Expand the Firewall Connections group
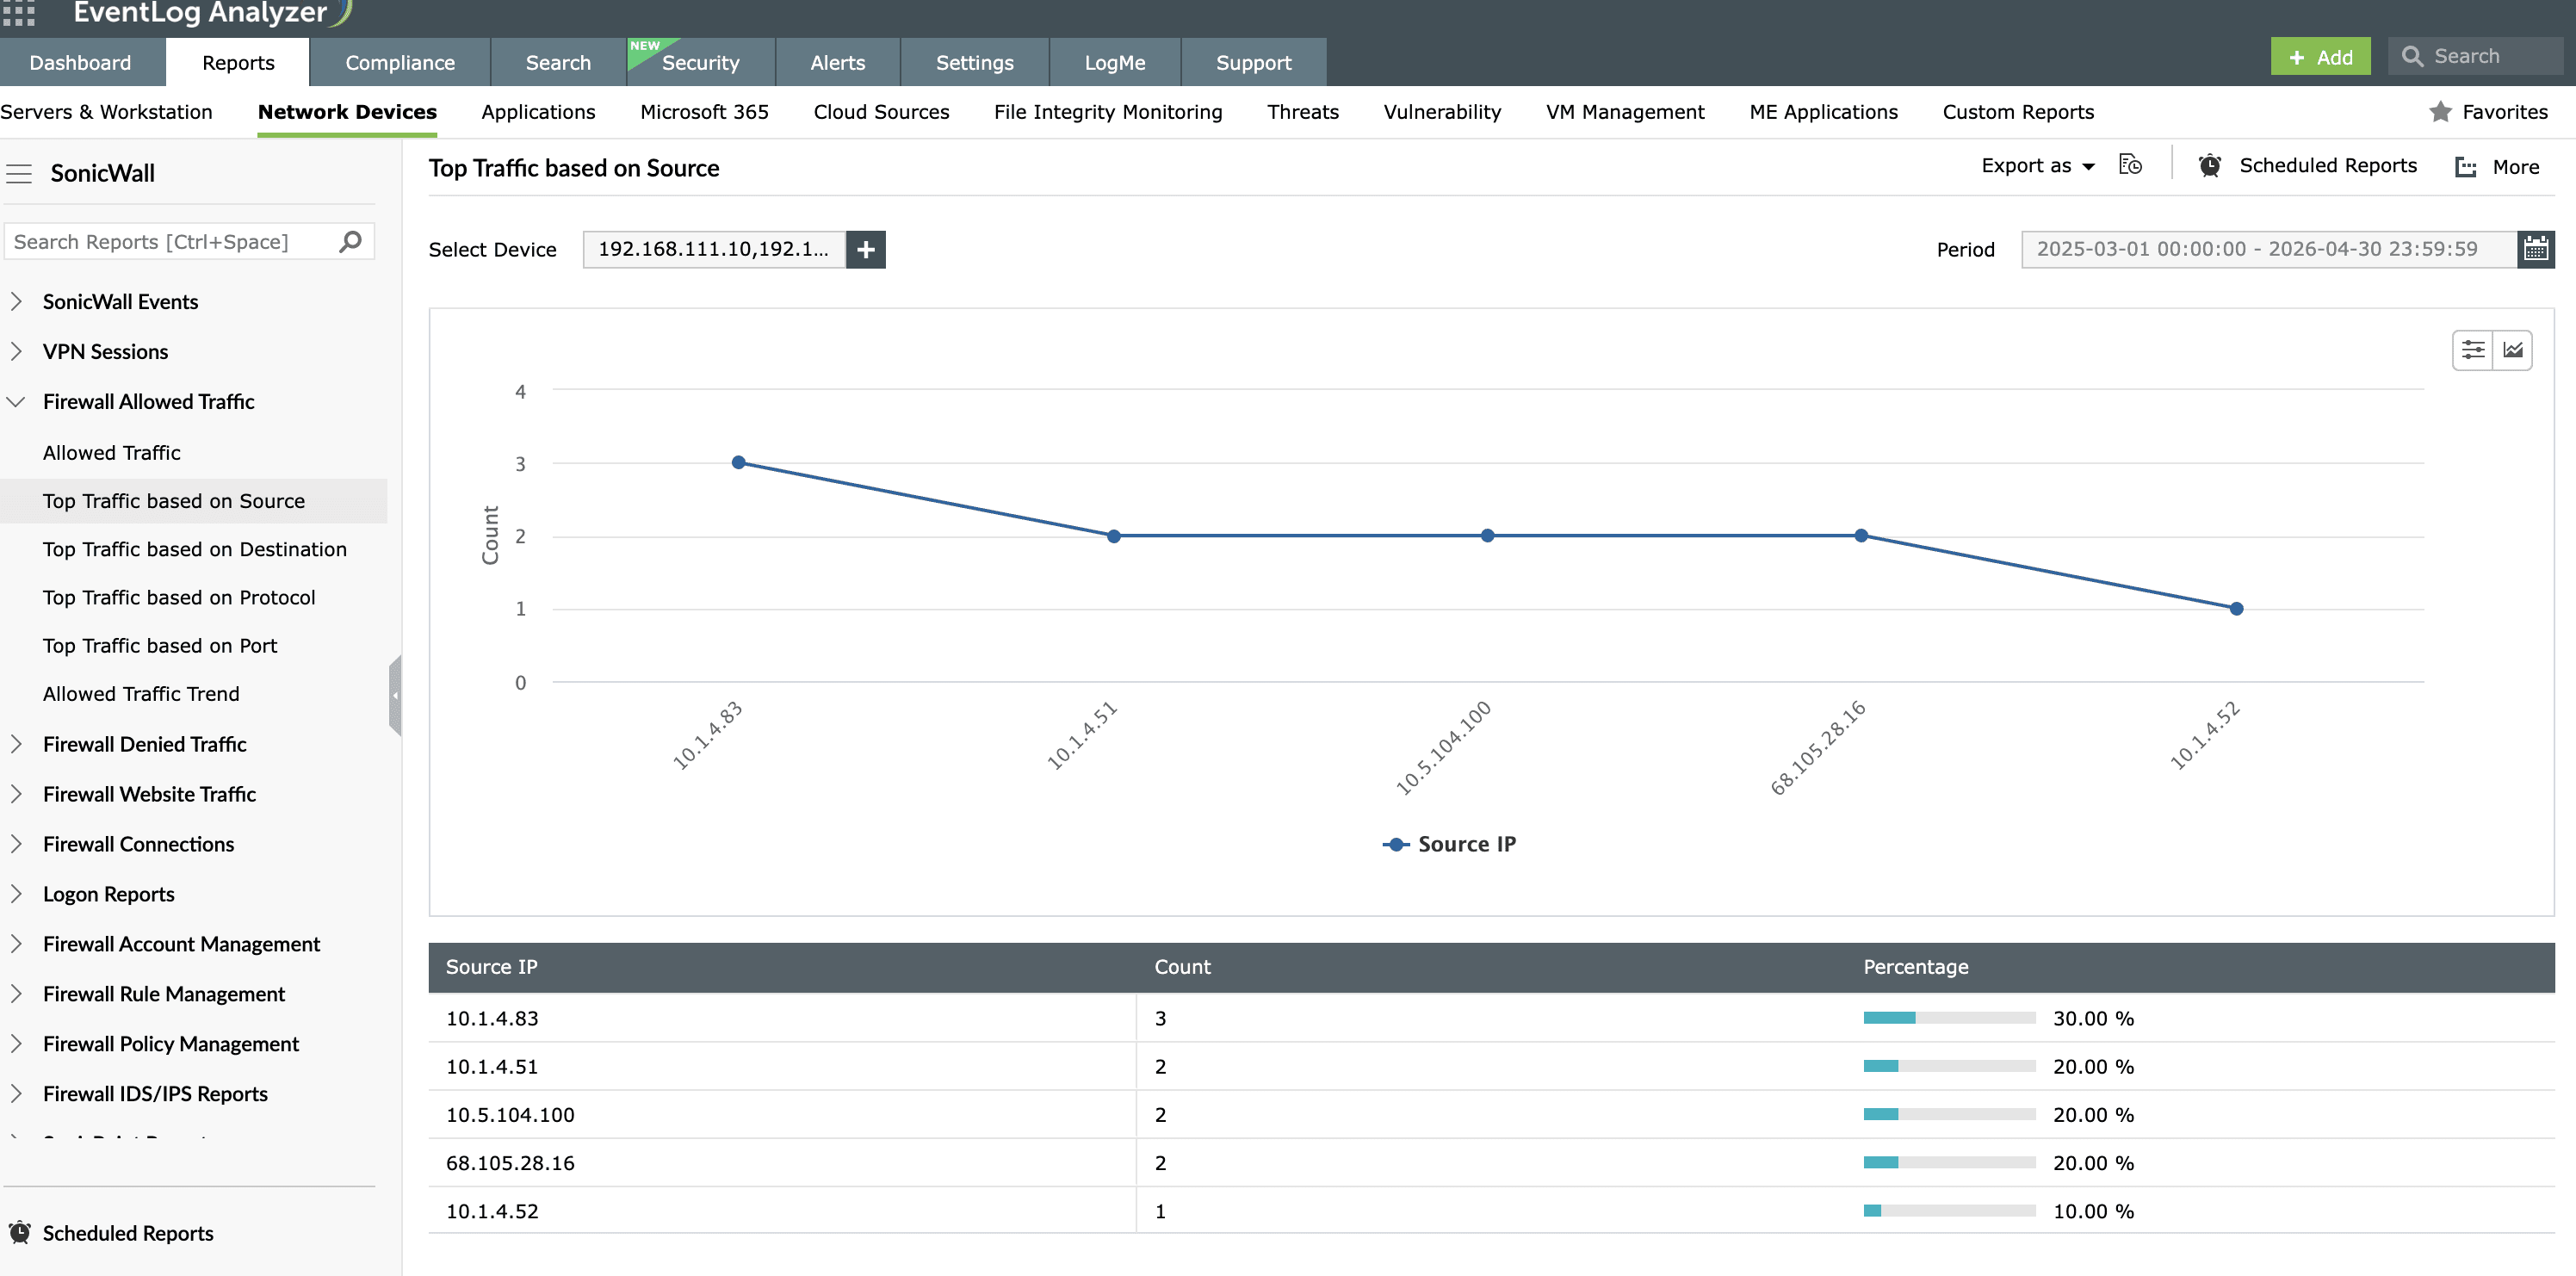Screen dimensions: 2576x1276 16,844
